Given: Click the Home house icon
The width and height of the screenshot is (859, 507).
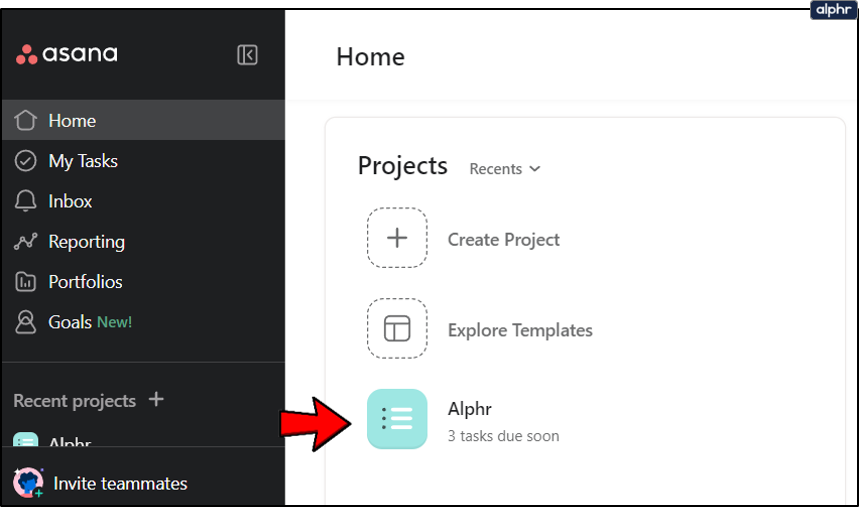Looking at the screenshot, I should [x=27, y=121].
